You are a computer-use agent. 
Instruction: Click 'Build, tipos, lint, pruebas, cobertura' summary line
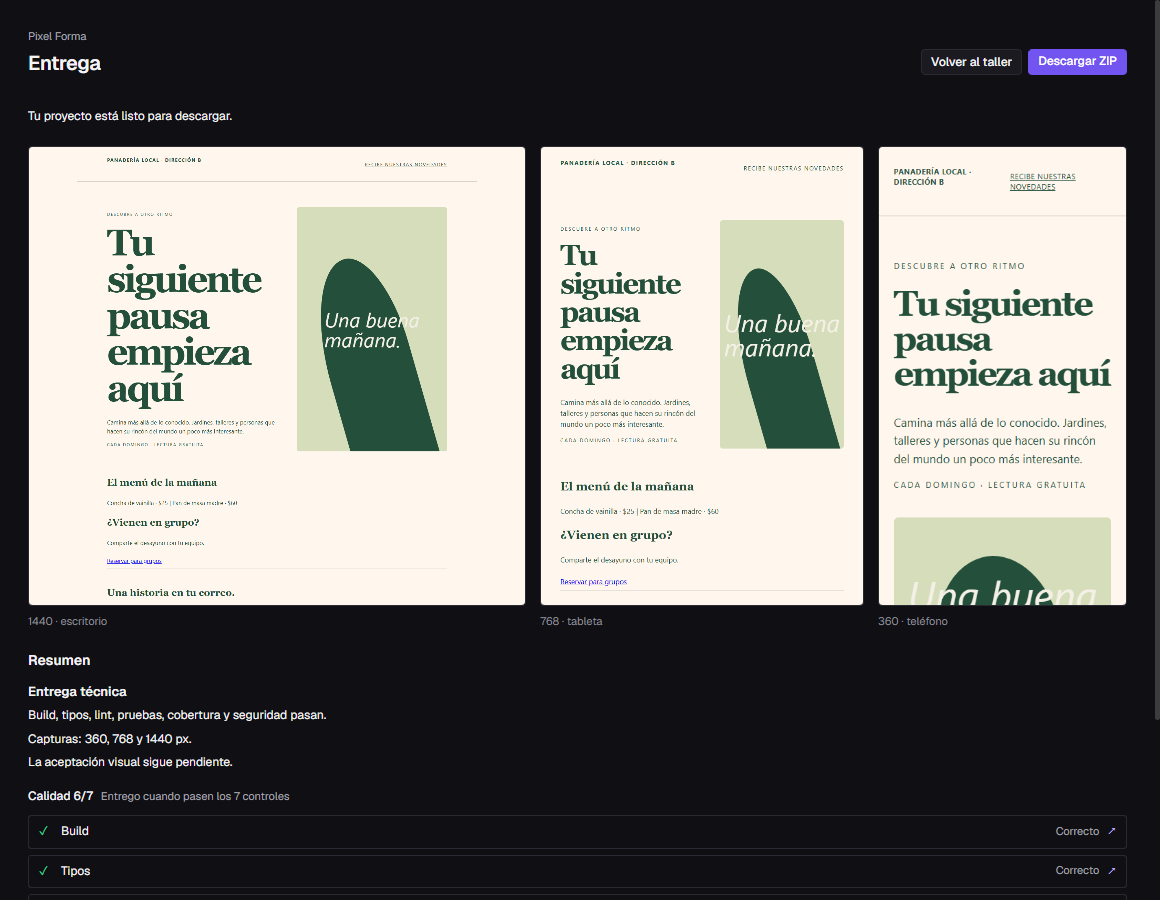(177, 715)
